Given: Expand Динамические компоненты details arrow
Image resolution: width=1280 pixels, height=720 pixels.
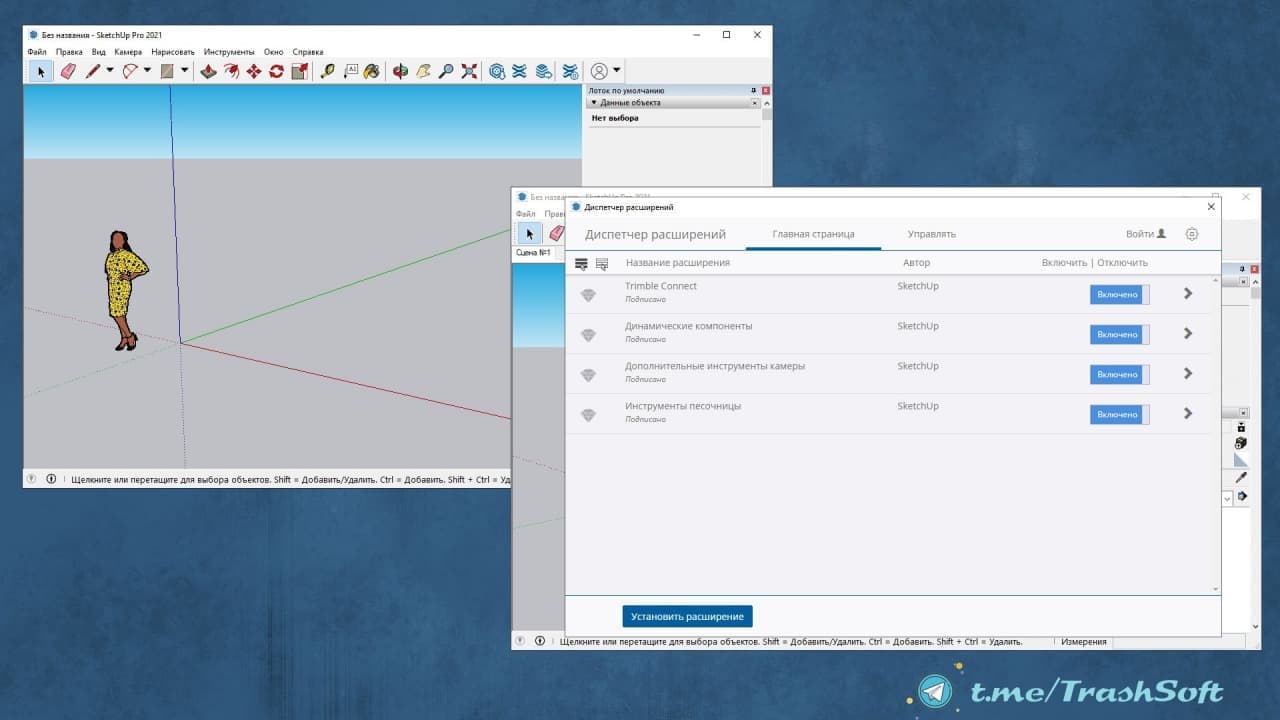Looking at the screenshot, I should click(1188, 333).
